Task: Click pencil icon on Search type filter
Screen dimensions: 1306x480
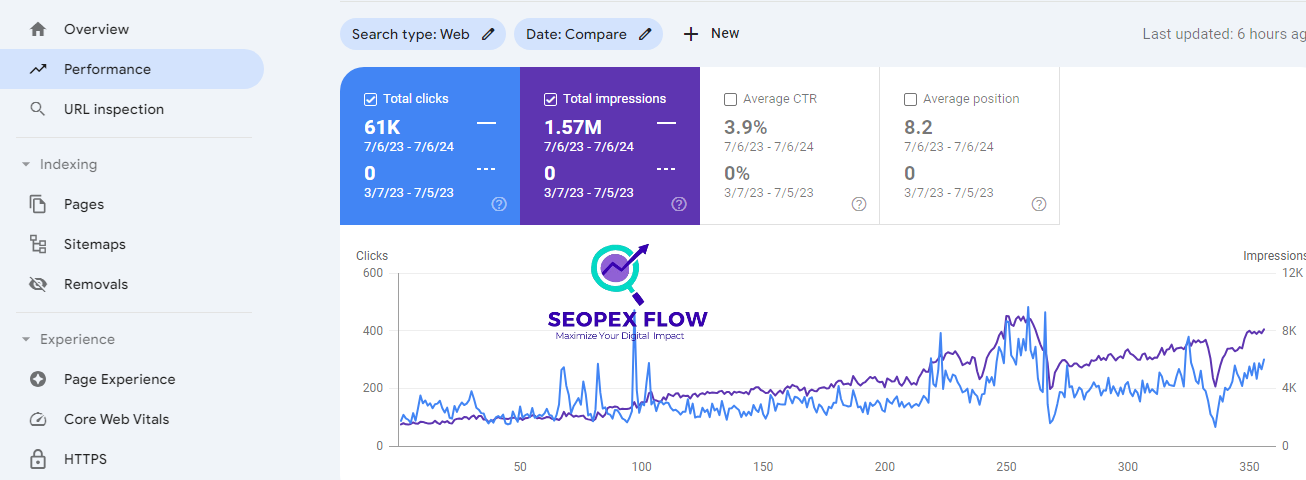Action: (x=488, y=34)
